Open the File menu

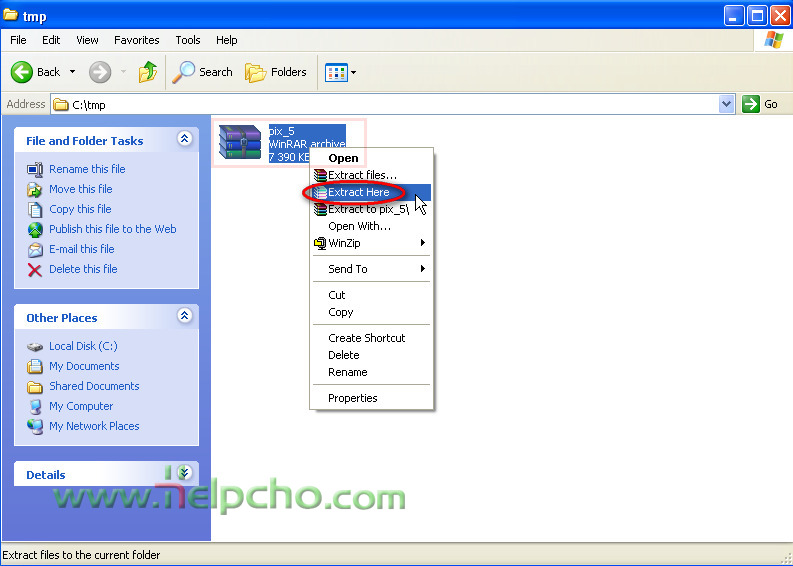[x=18, y=40]
